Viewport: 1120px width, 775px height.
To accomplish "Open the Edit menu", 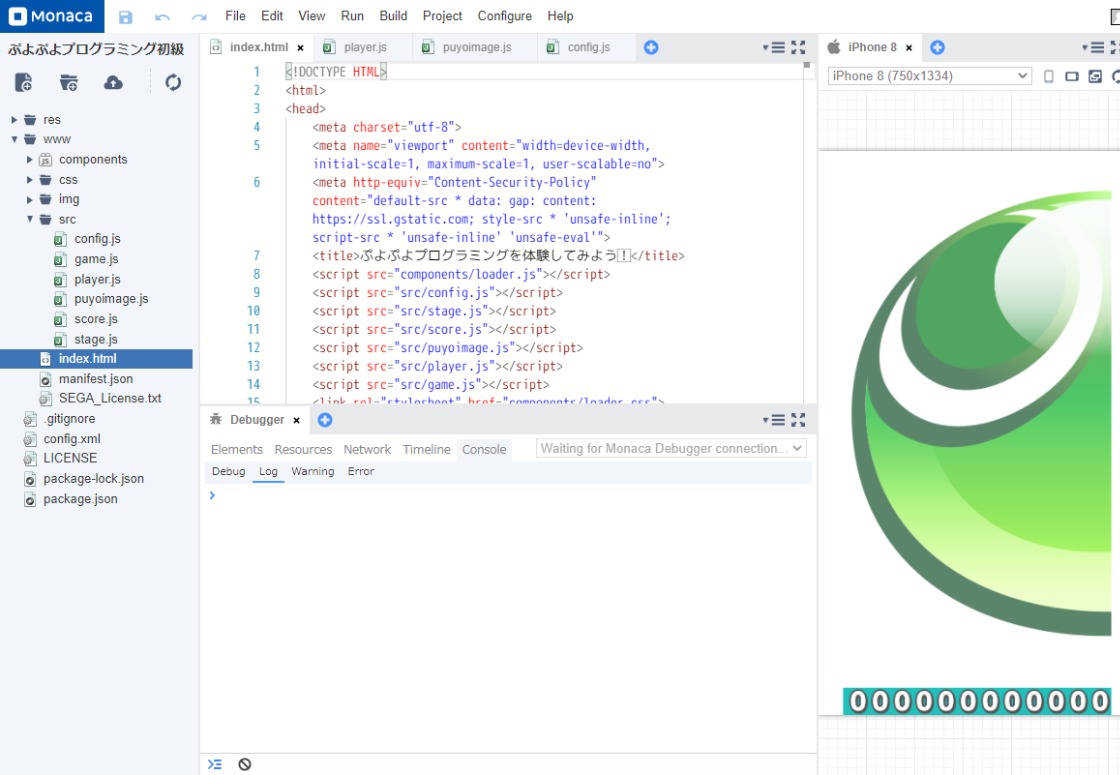I will coord(272,16).
